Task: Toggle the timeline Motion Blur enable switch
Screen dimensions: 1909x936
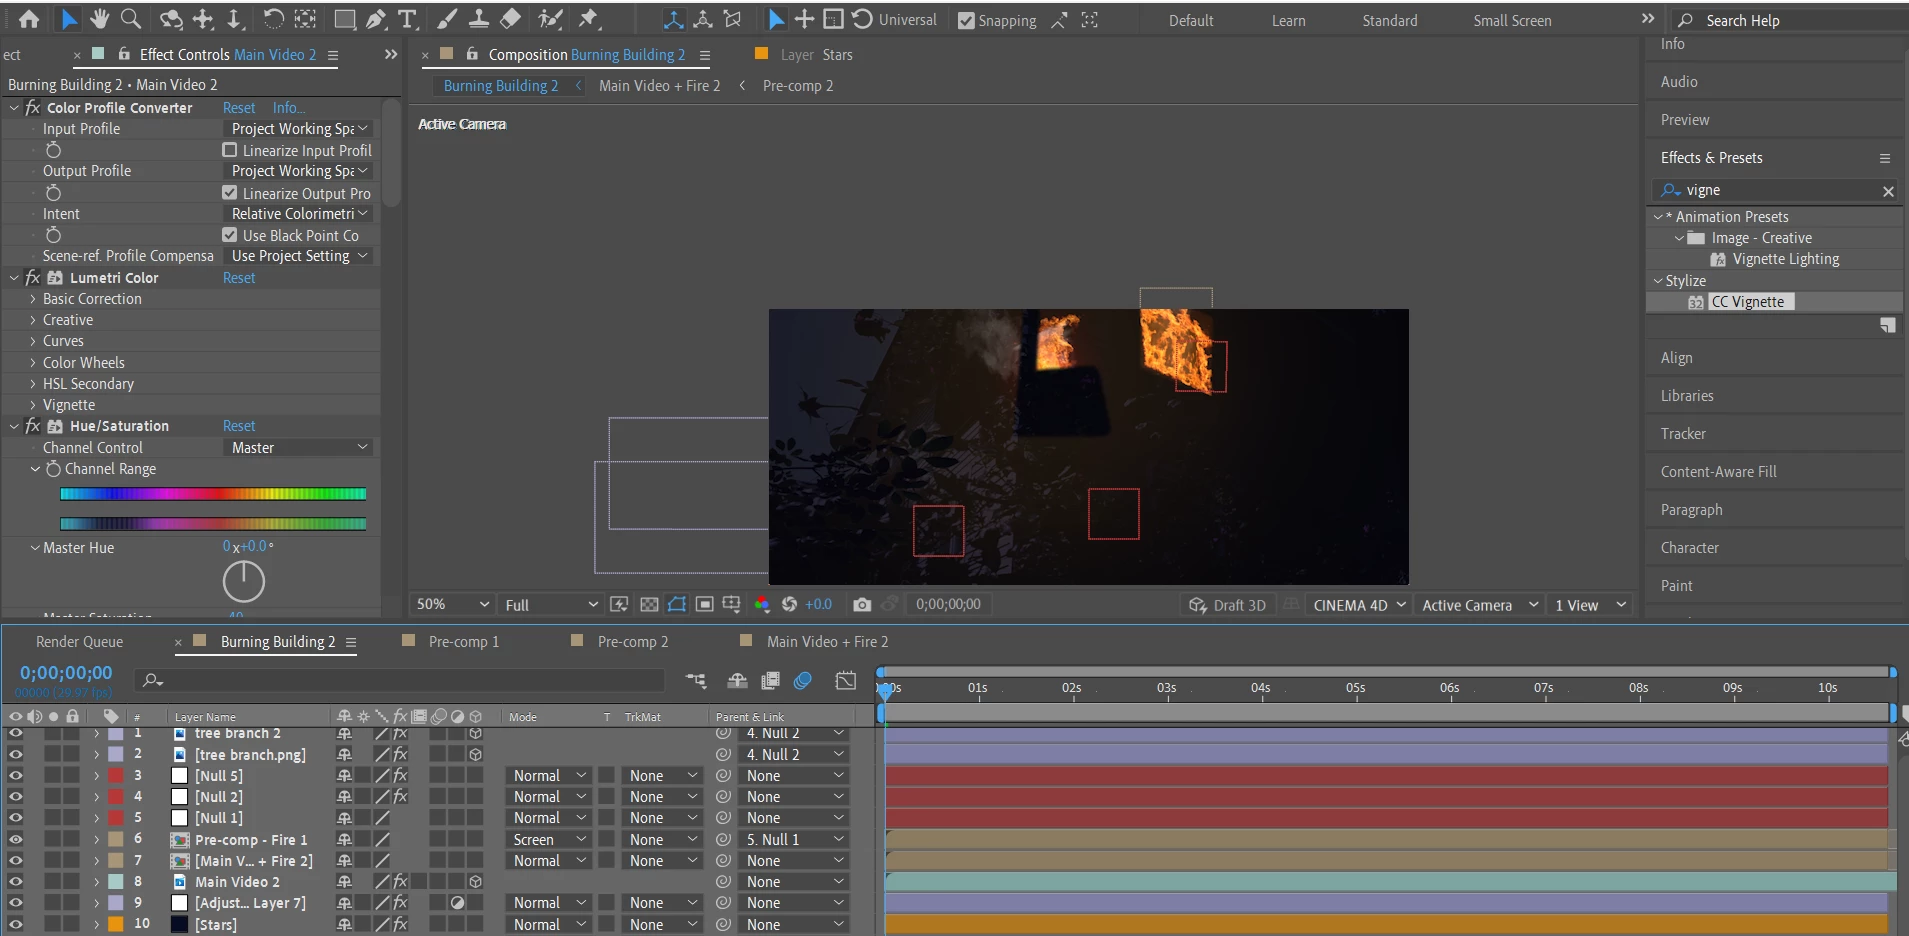Action: 802,681
